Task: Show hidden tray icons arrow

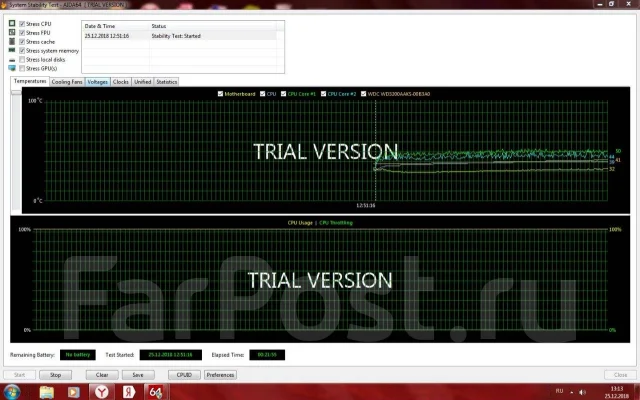Action: coord(571,392)
